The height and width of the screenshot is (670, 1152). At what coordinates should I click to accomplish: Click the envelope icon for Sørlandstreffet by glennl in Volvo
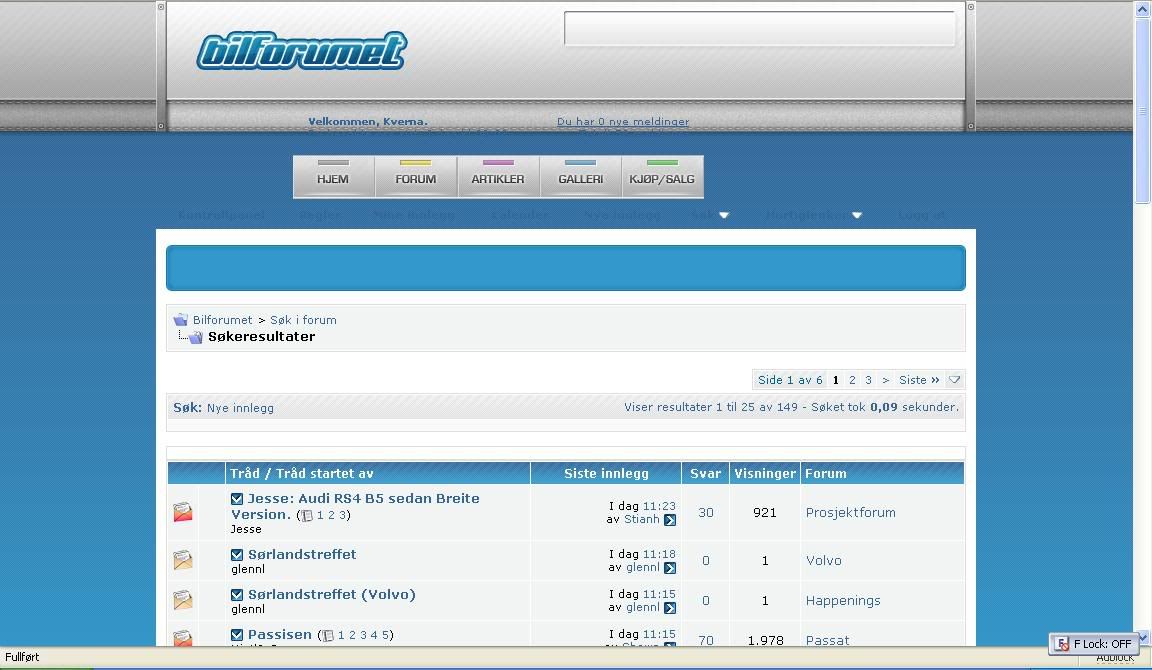(183, 560)
